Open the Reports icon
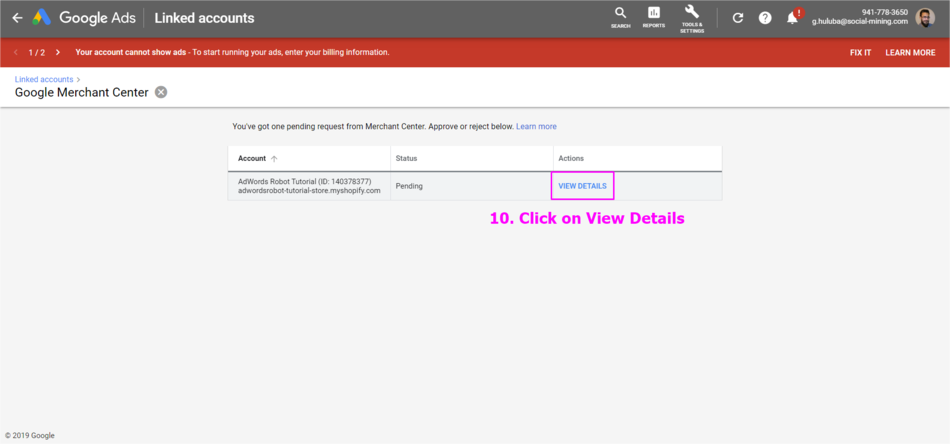The height and width of the screenshot is (444, 950). pos(654,18)
